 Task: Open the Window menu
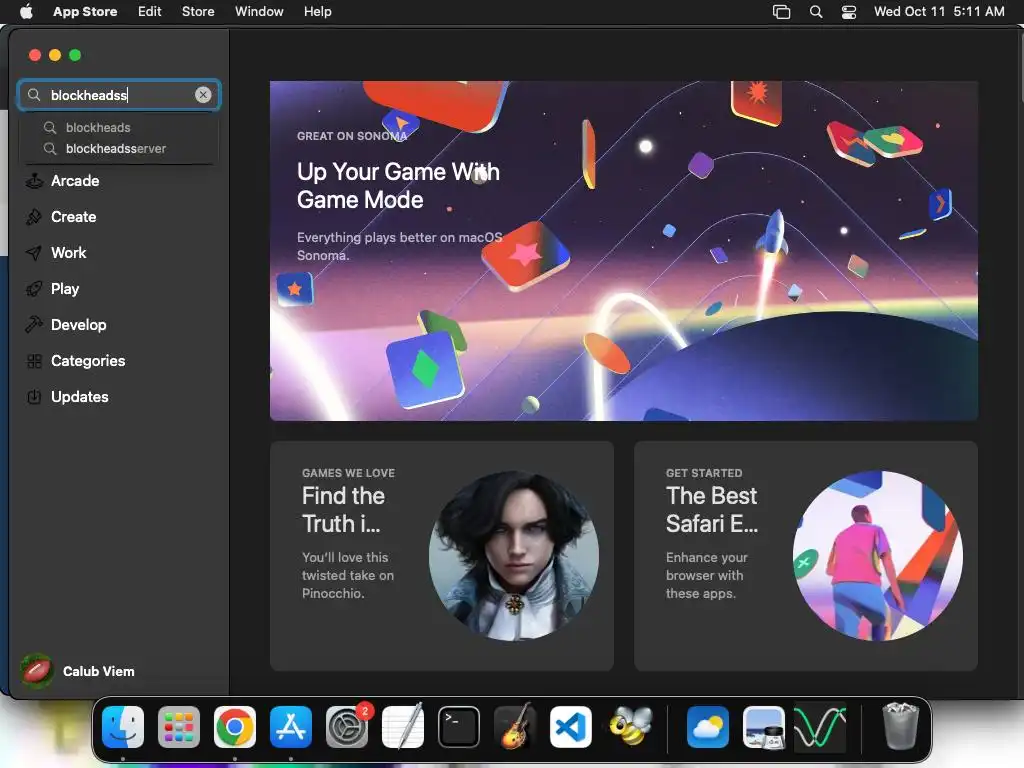(x=259, y=12)
